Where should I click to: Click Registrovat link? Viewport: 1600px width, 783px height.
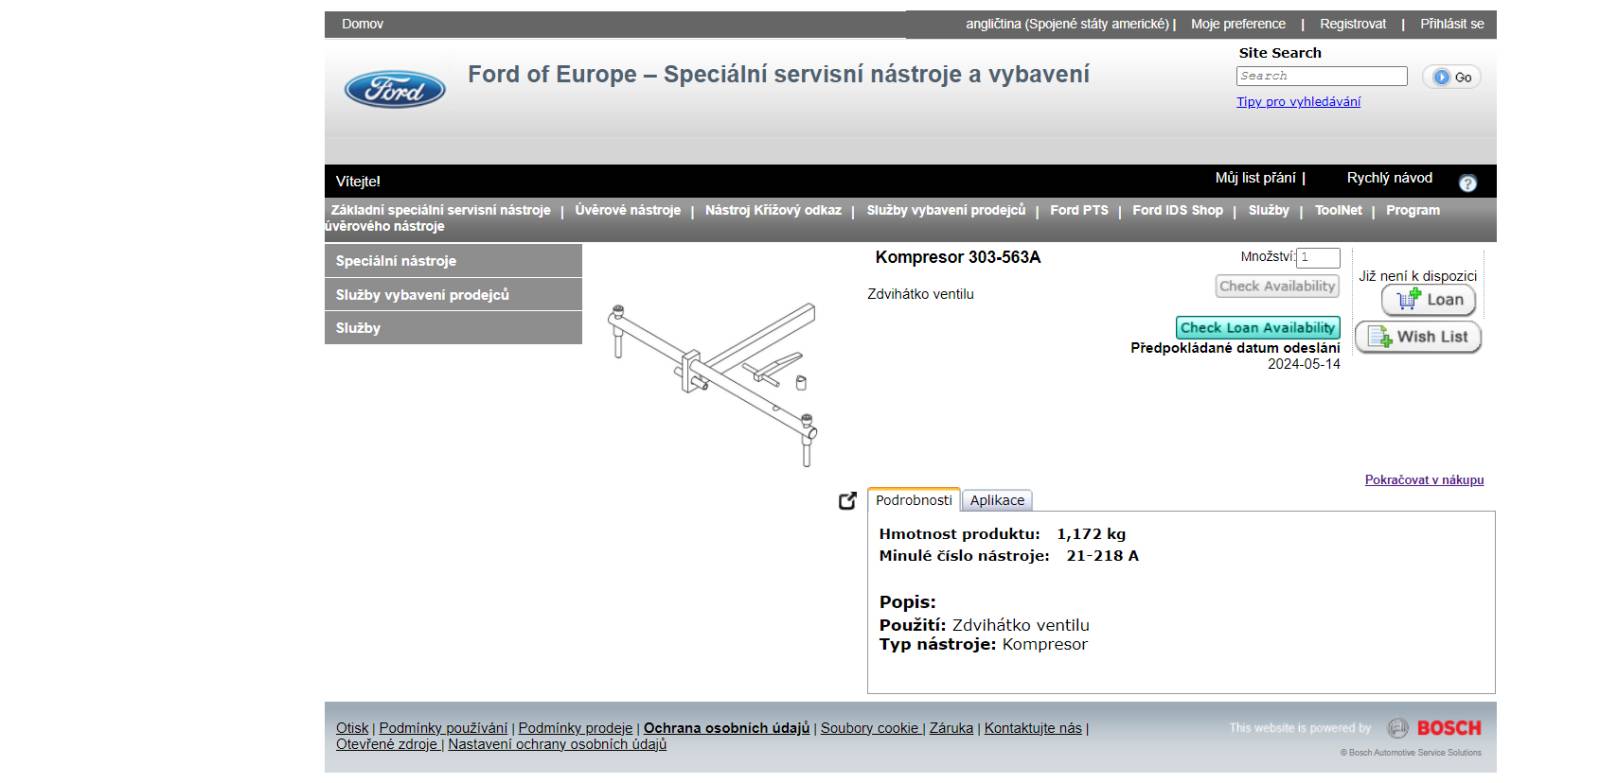point(1352,24)
